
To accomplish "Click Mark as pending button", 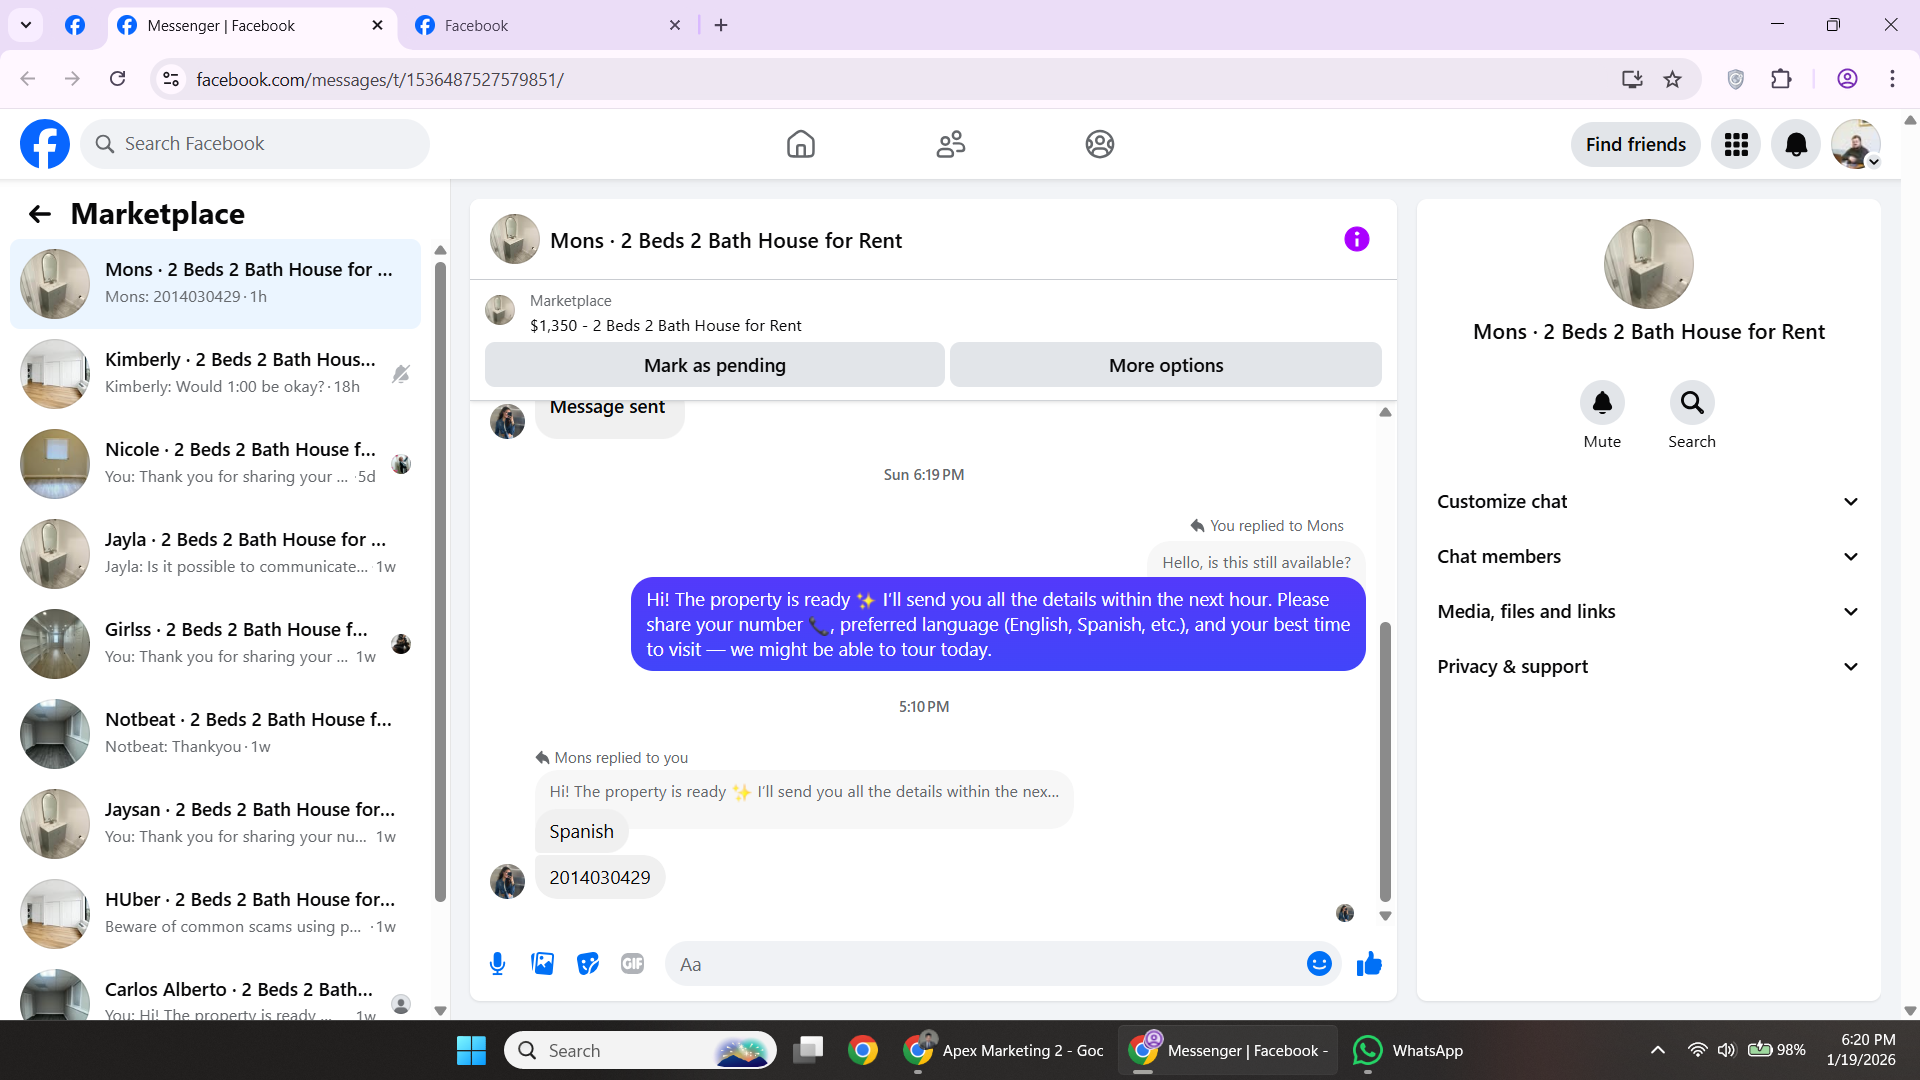I will (x=714, y=366).
